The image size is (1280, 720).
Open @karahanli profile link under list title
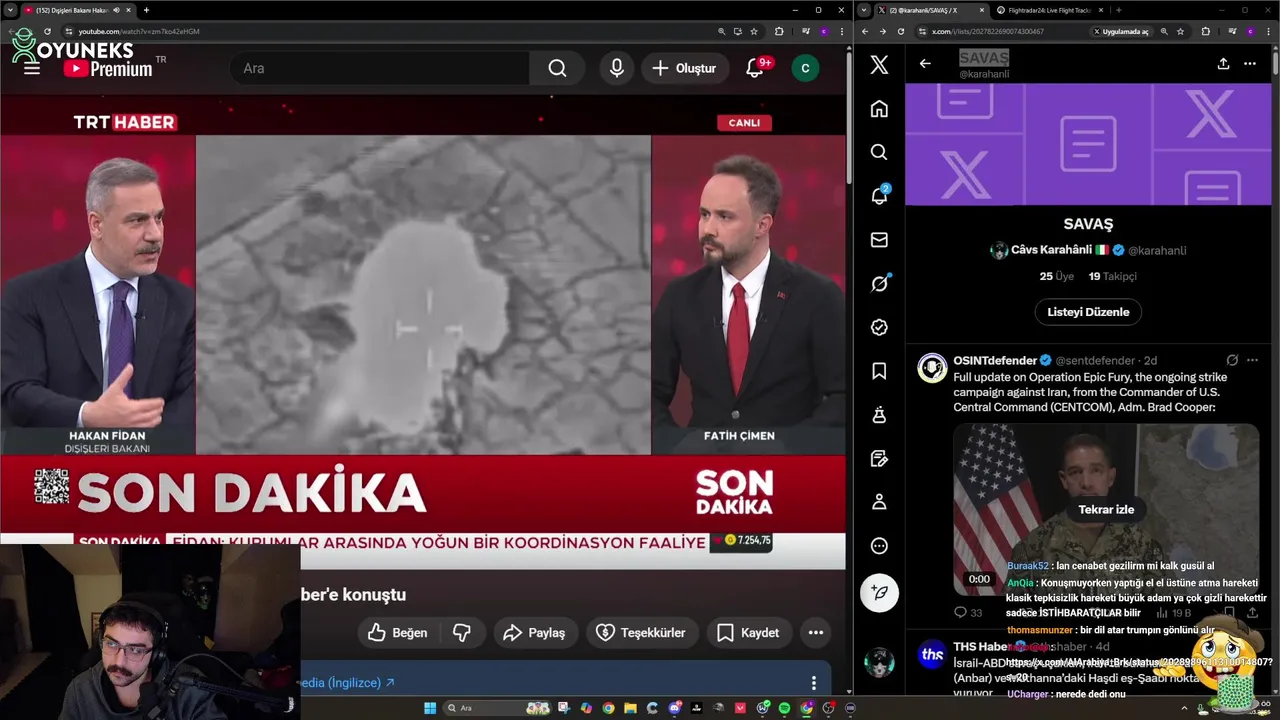1157,250
